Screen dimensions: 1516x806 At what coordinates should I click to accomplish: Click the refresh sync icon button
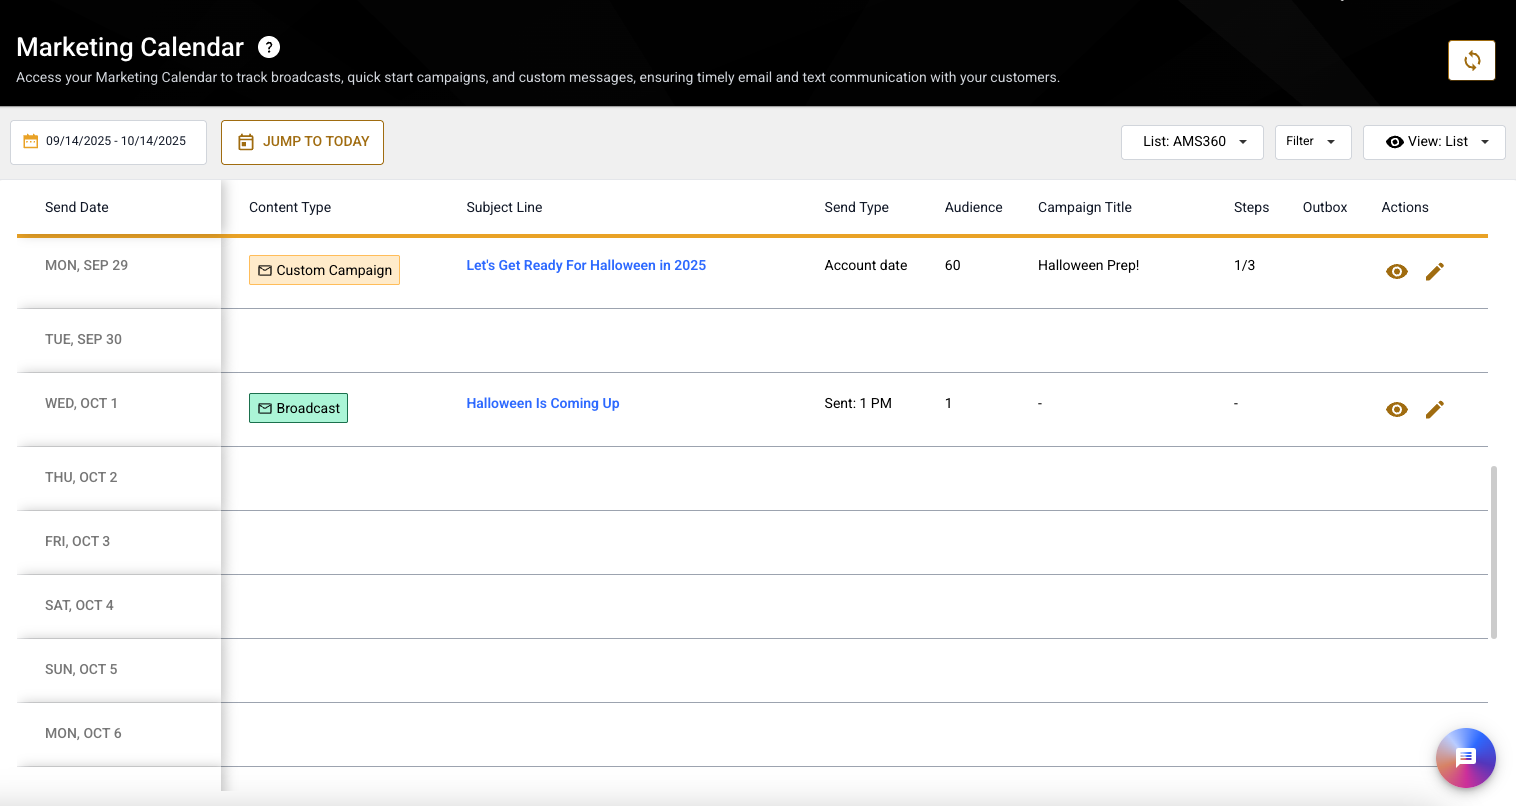coord(1471,60)
